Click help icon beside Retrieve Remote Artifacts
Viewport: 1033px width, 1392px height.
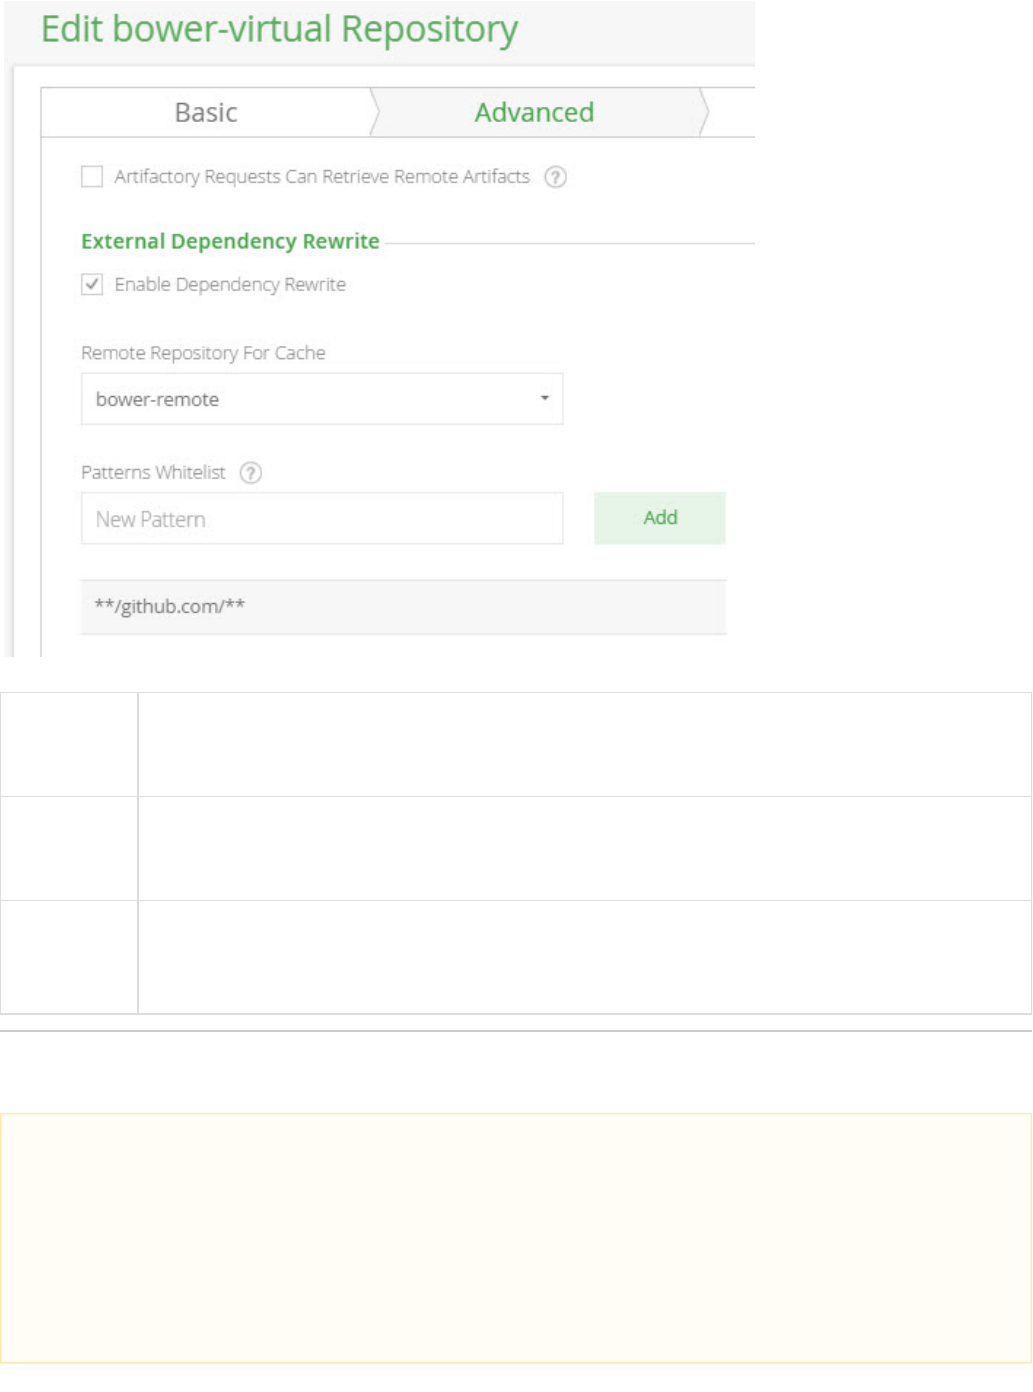tap(555, 177)
